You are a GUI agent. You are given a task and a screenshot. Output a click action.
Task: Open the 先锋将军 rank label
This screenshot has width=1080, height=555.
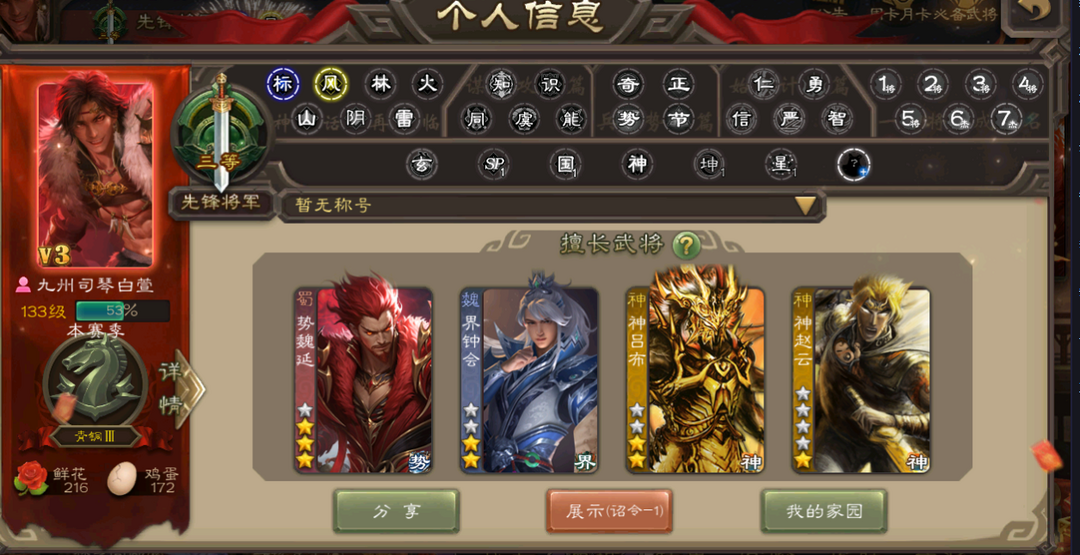(x=222, y=202)
